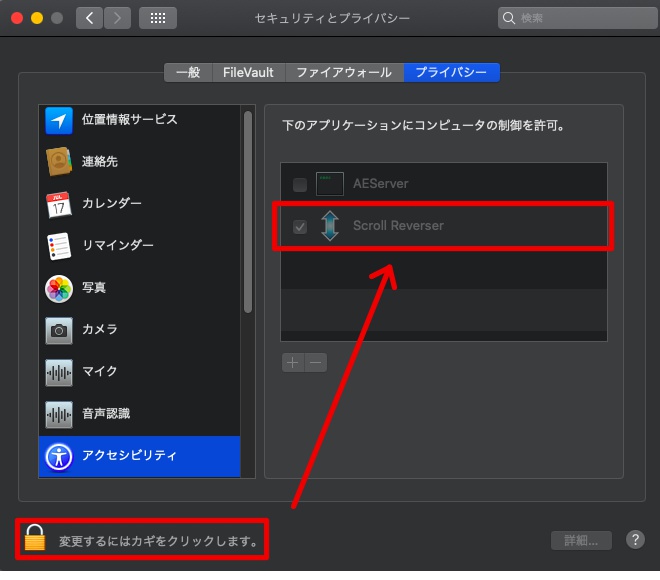The width and height of the screenshot is (660, 580).
Task: Click the 詳細... button
Action: (x=581, y=540)
